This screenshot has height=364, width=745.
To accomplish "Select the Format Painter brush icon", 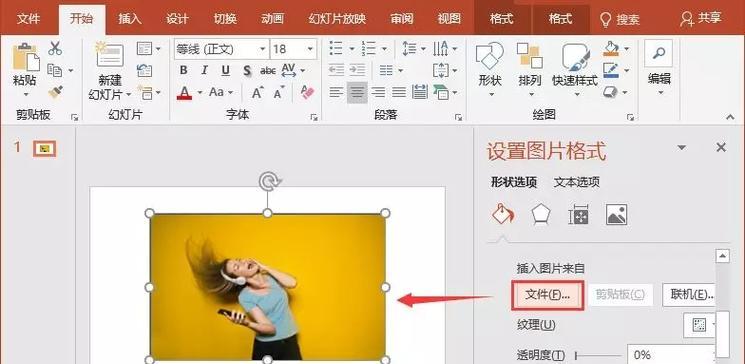I will tap(55, 91).
